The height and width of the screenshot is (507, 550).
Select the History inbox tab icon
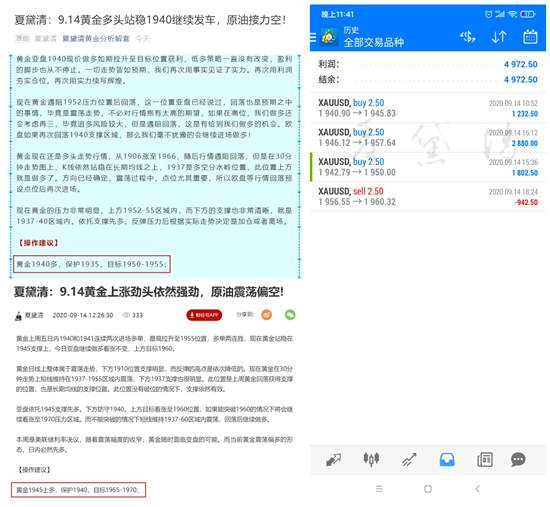coord(447,459)
